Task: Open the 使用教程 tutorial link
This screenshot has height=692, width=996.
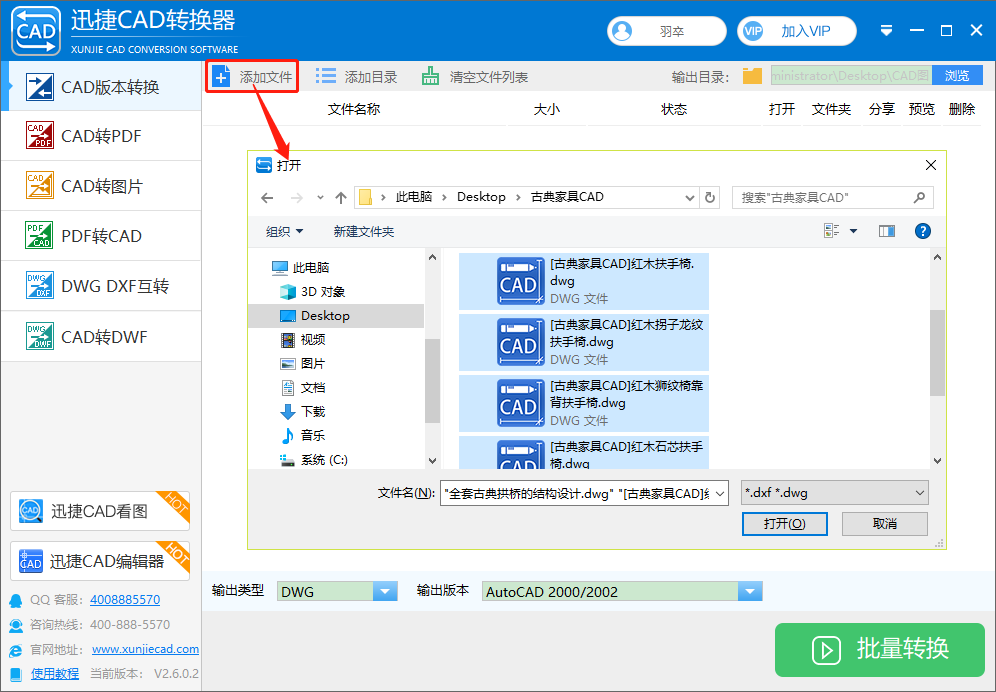Action: tap(55, 673)
